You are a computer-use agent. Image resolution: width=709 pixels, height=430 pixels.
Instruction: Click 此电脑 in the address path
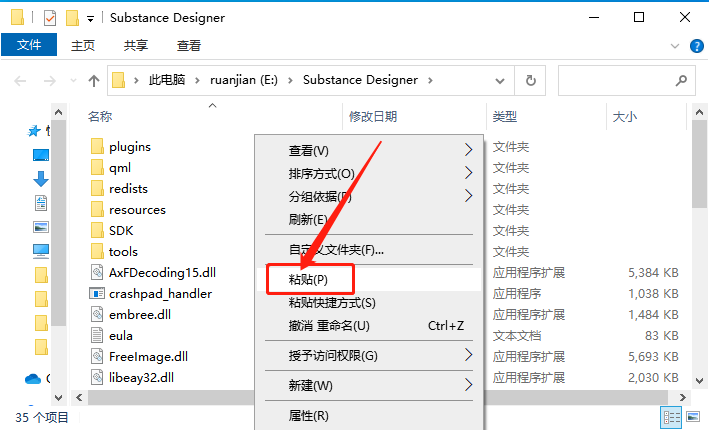167,80
